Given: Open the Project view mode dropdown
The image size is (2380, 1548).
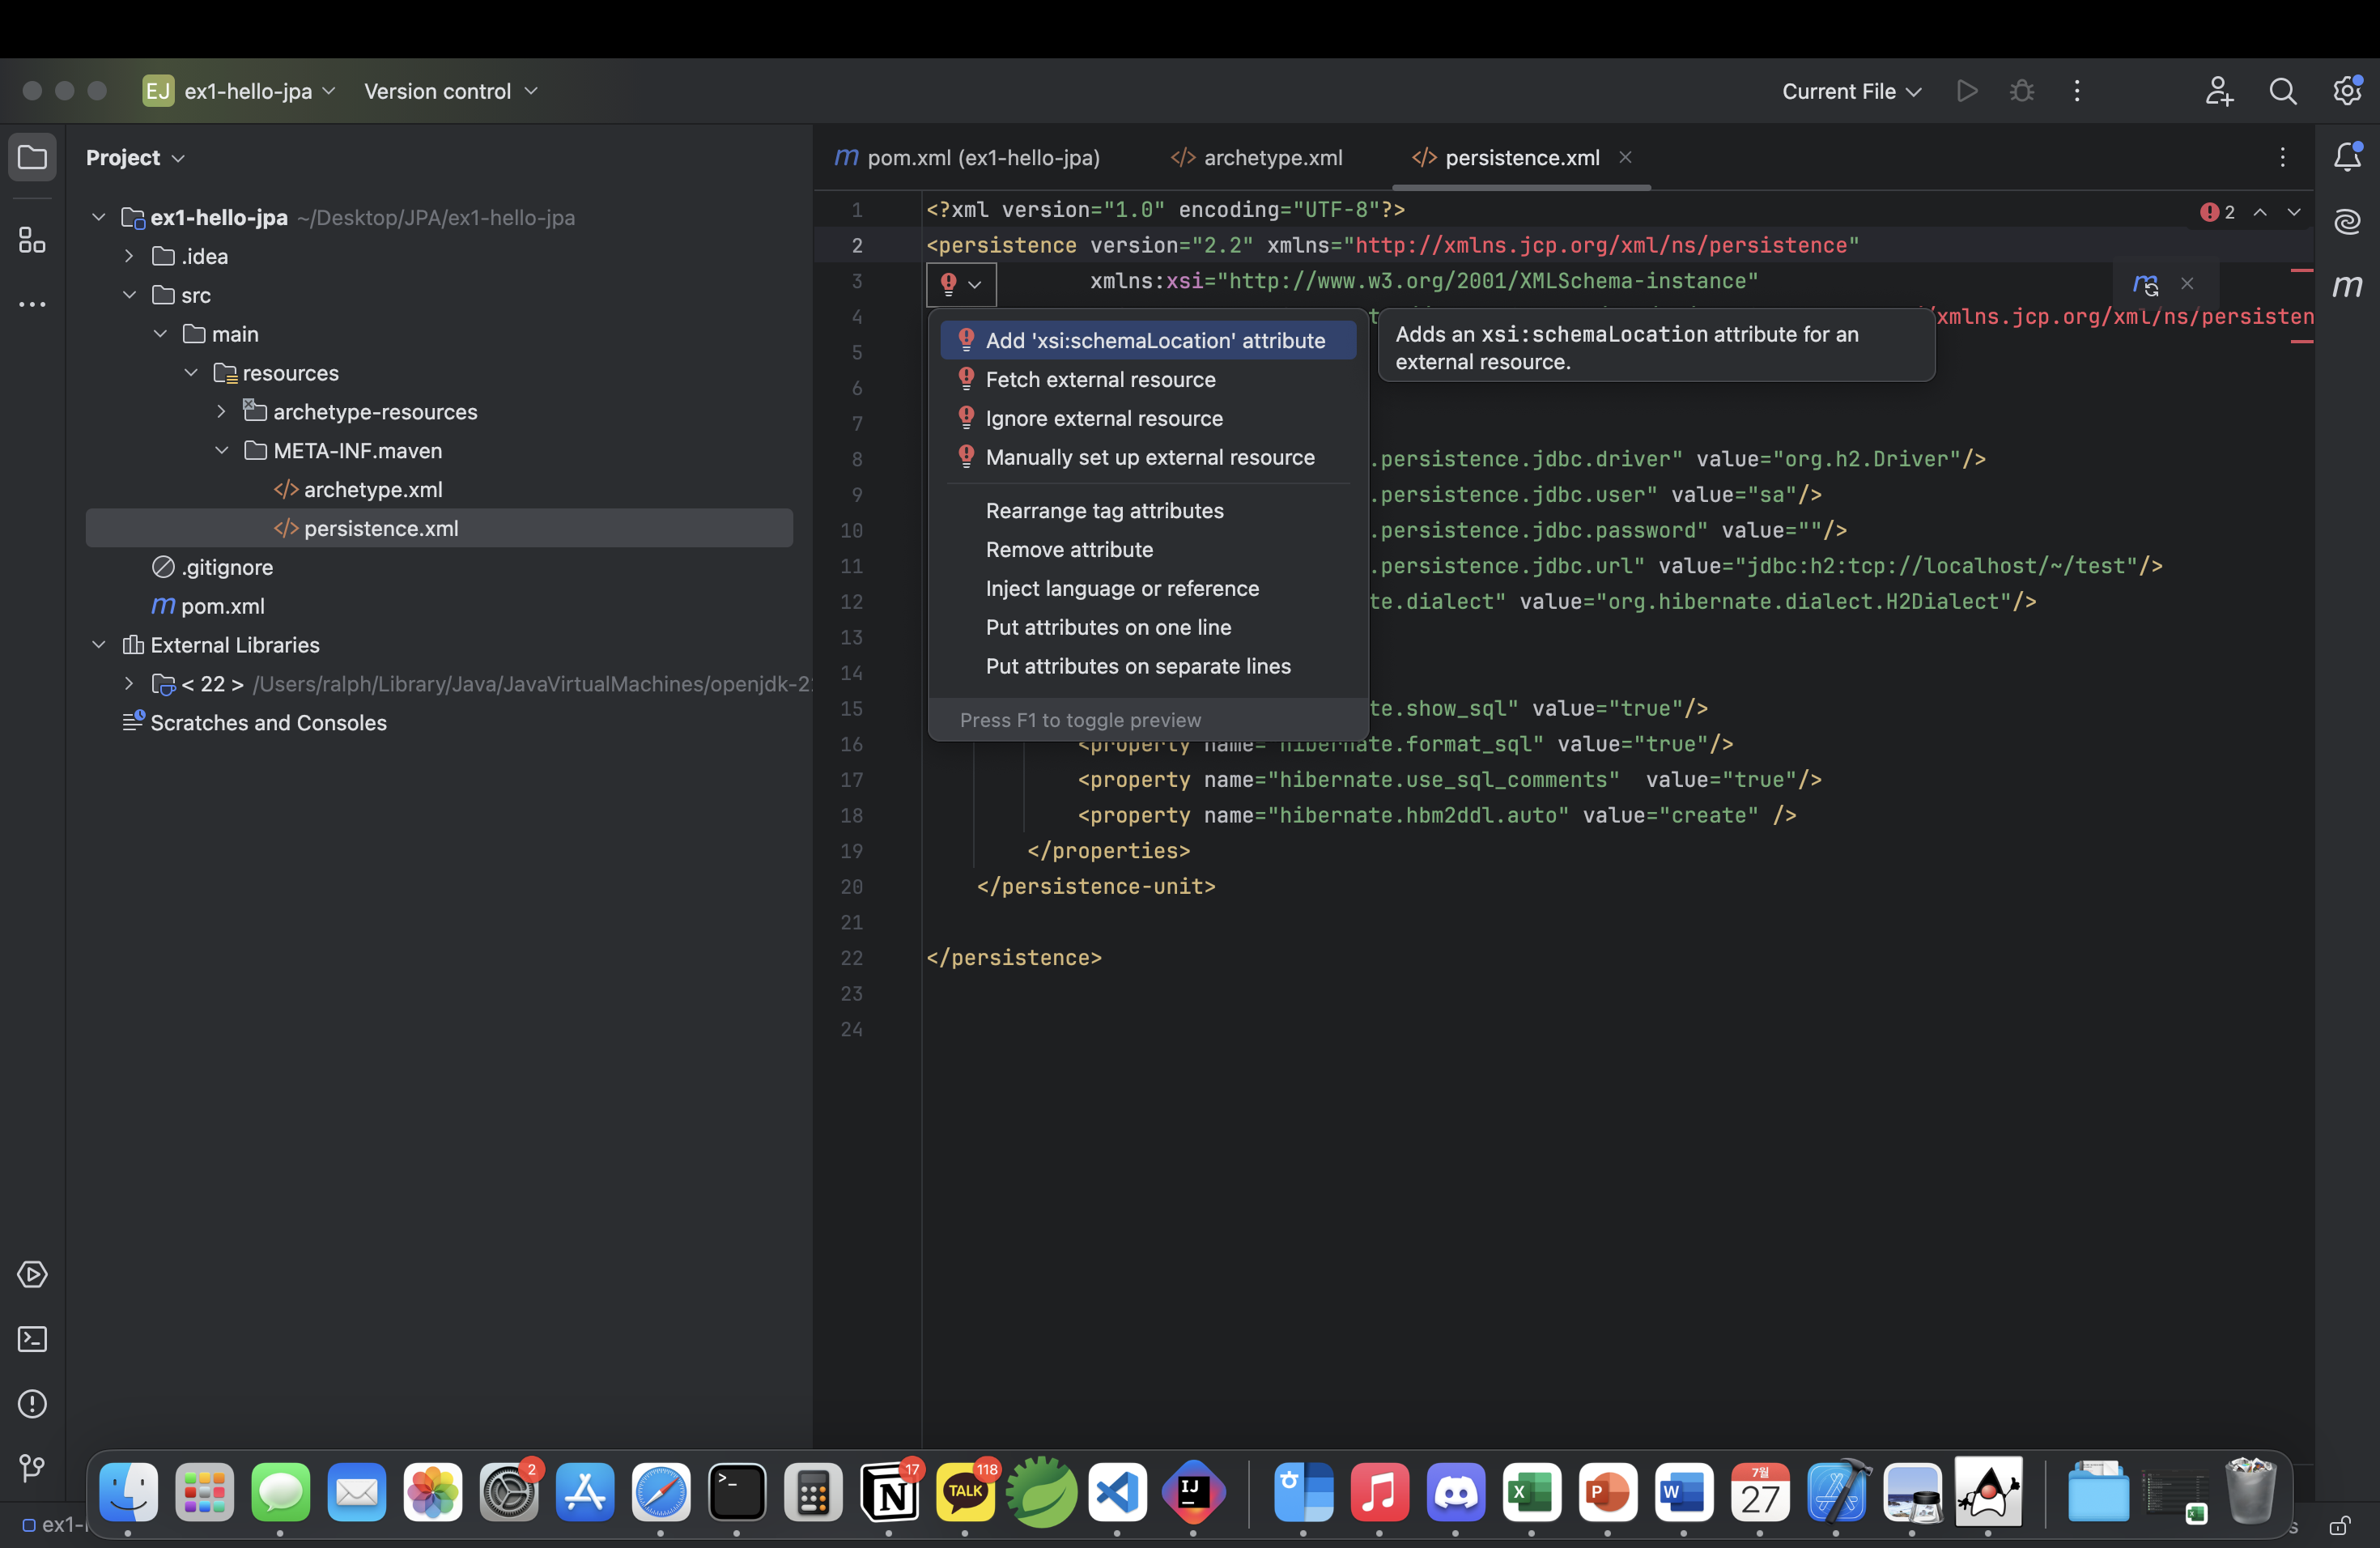Looking at the screenshot, I should tap(135, 158).
